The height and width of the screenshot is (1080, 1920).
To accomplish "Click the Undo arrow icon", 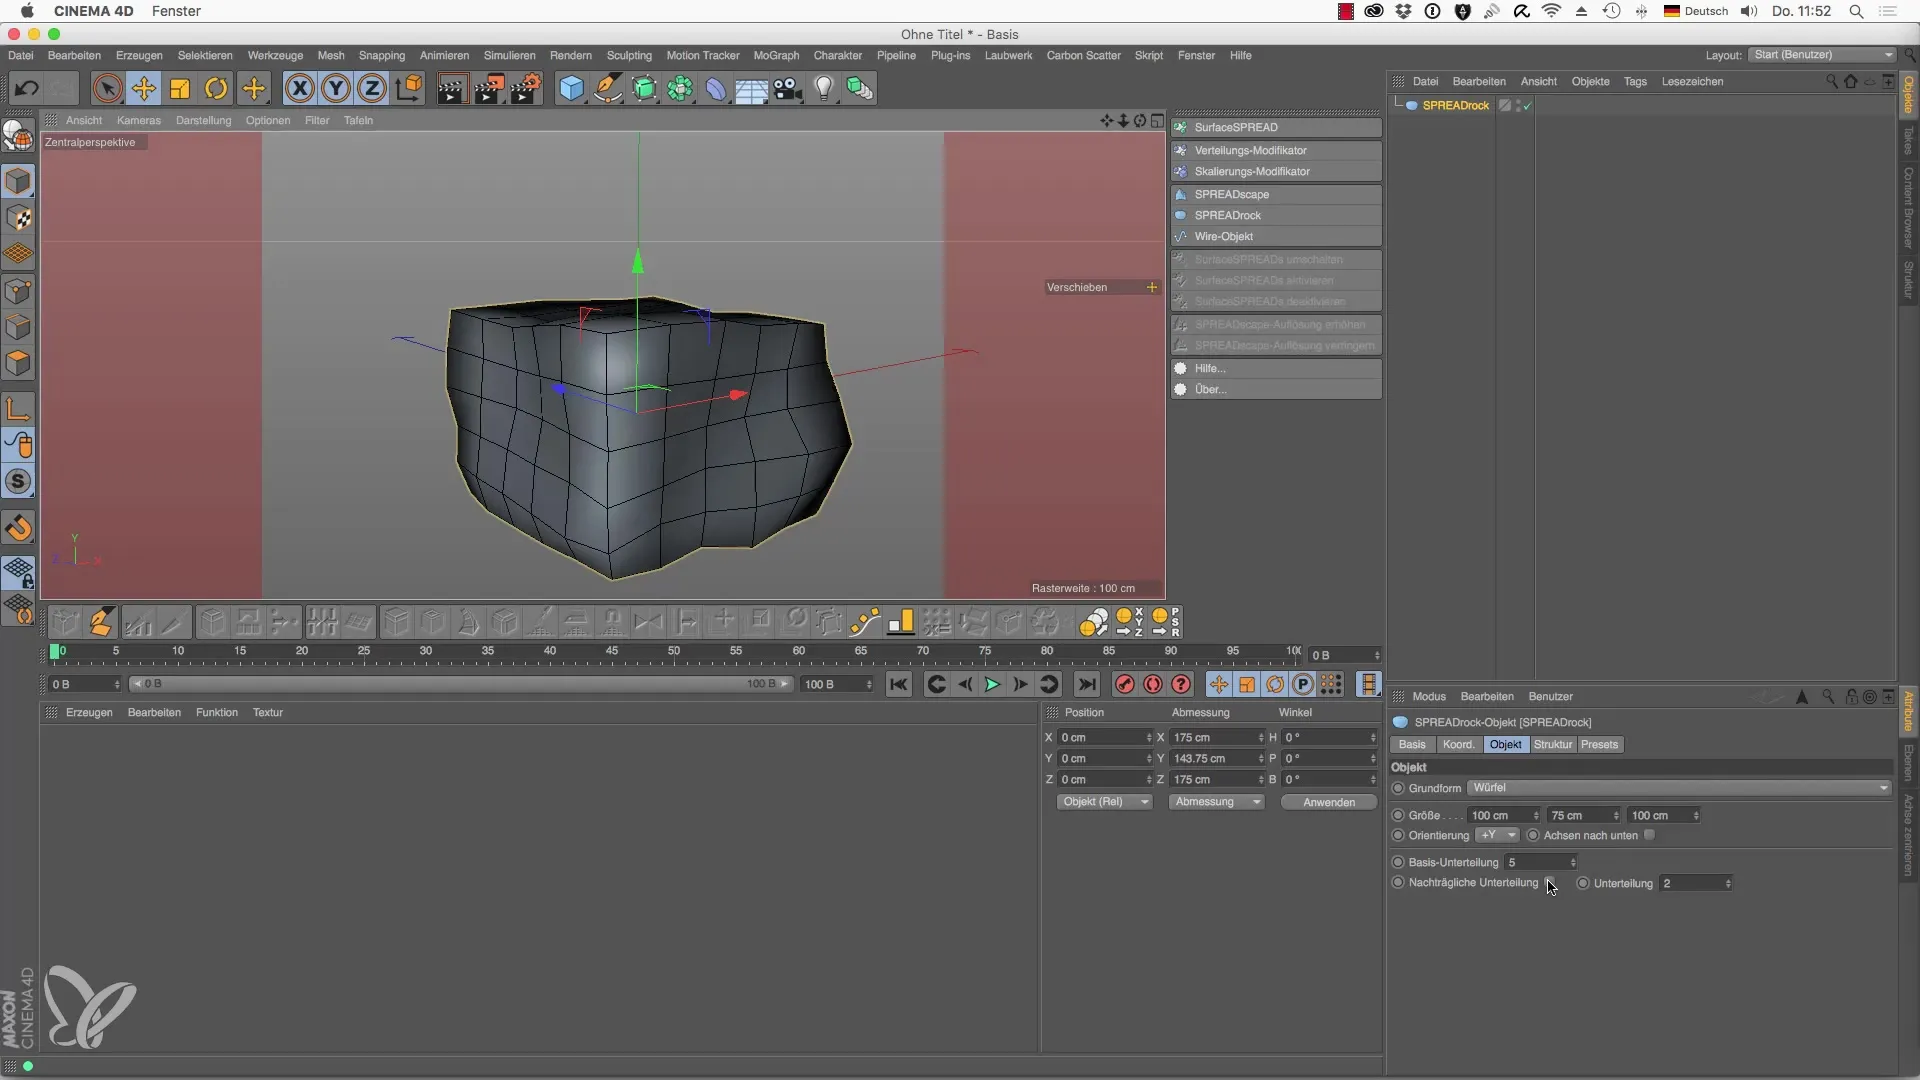I will (x=27, y=89).
